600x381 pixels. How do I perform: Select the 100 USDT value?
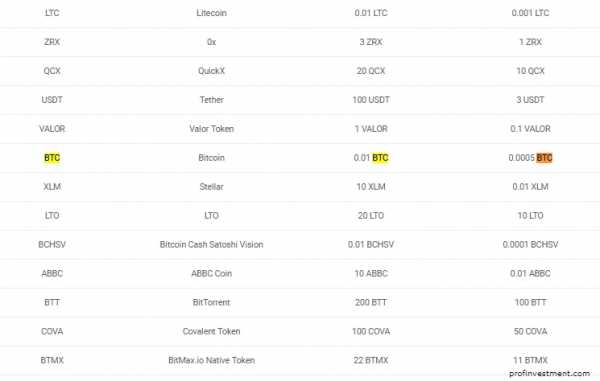tap(371, 100)
